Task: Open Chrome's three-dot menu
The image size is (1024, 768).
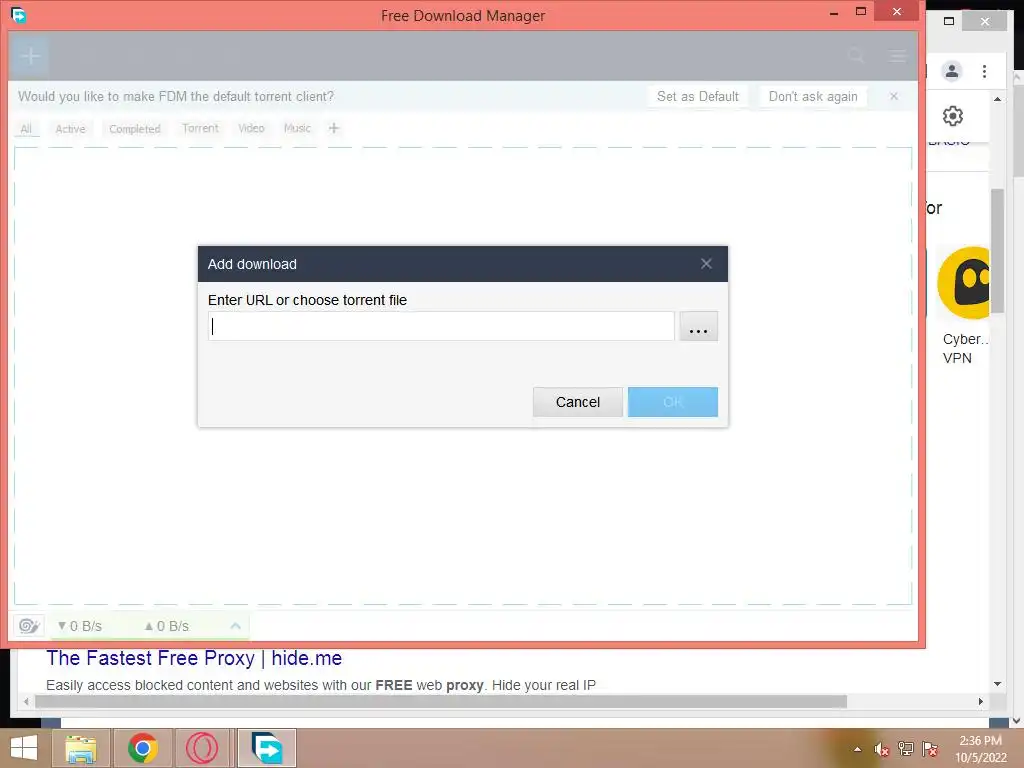Action: (984, 71)
